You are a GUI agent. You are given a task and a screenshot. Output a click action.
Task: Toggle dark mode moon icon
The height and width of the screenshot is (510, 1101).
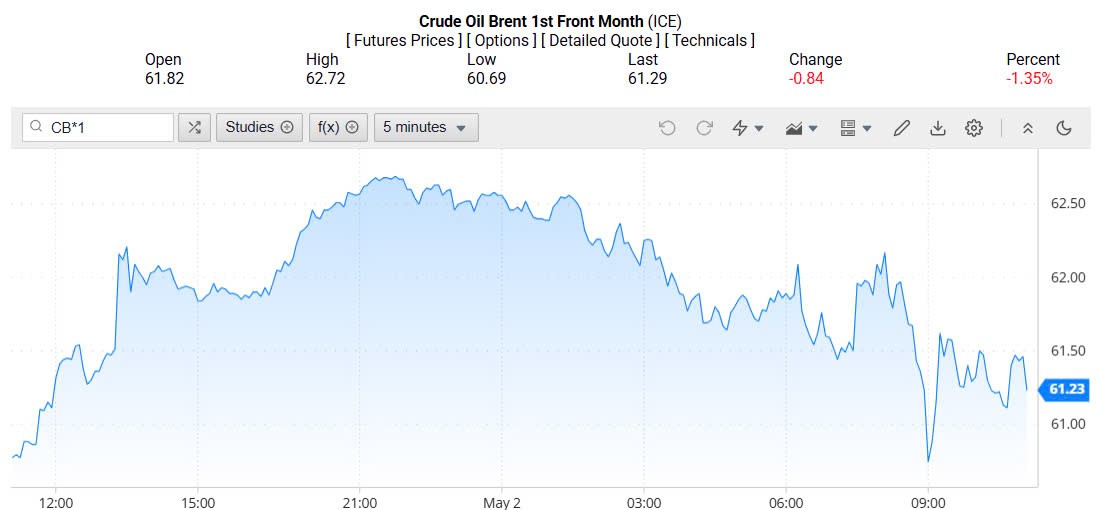click(1064, 128)
